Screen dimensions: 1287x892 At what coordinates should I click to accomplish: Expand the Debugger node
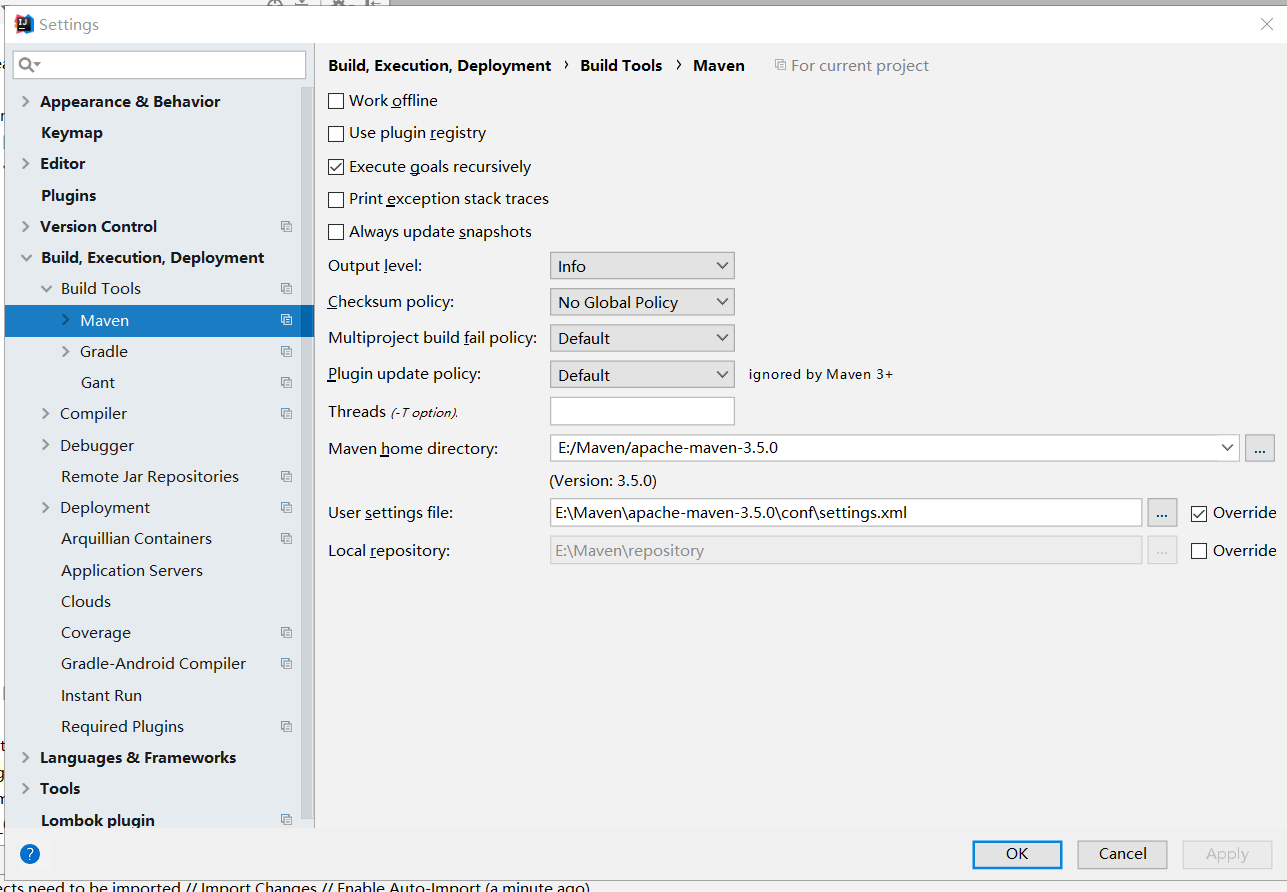point(46,446)
